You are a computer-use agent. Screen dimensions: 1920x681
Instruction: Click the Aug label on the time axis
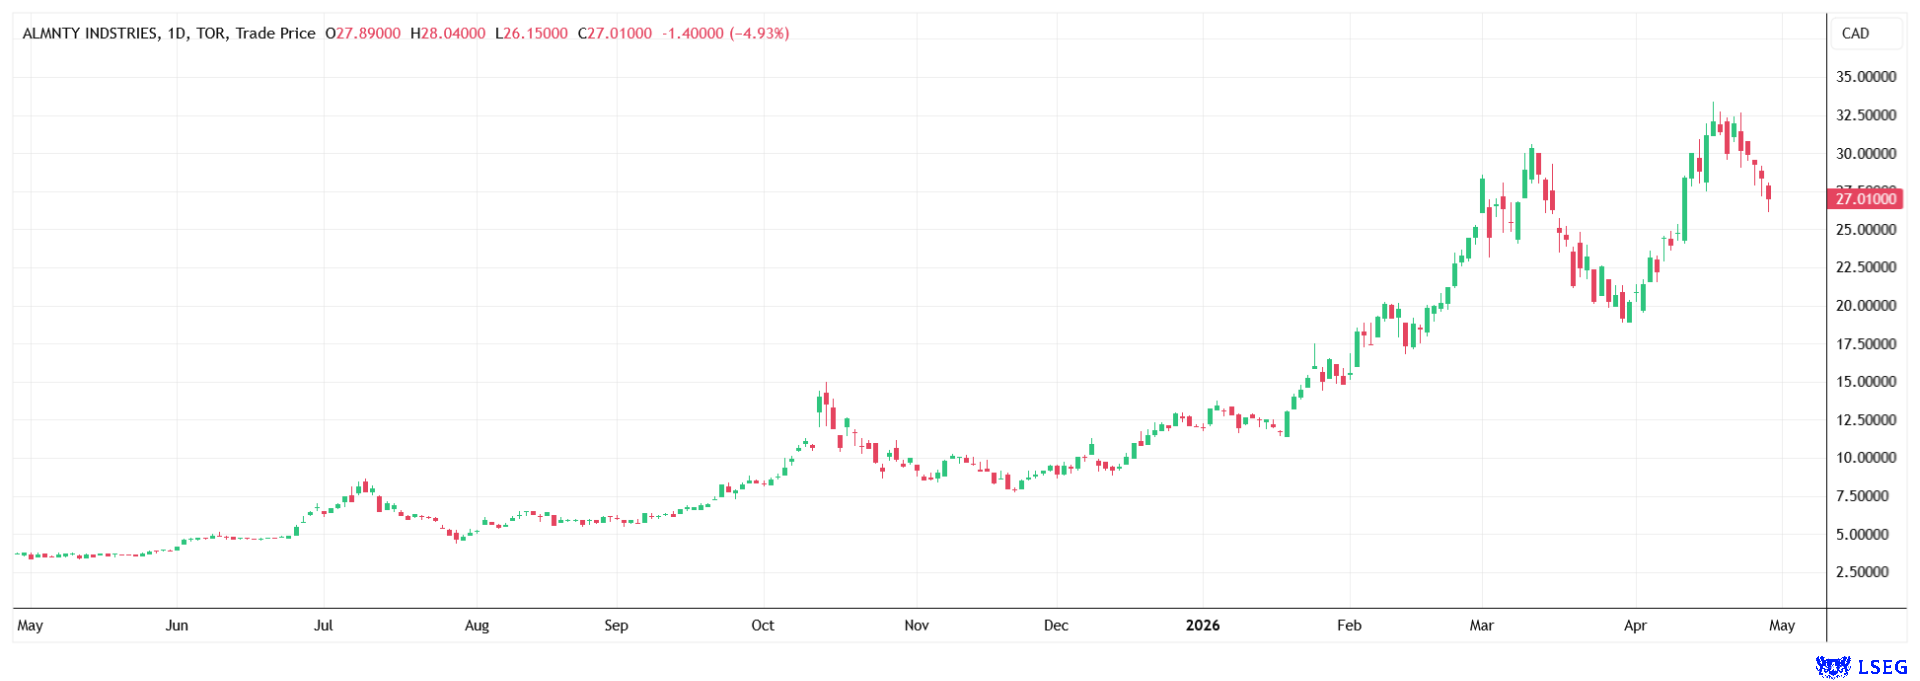click(x=477, y=625)
